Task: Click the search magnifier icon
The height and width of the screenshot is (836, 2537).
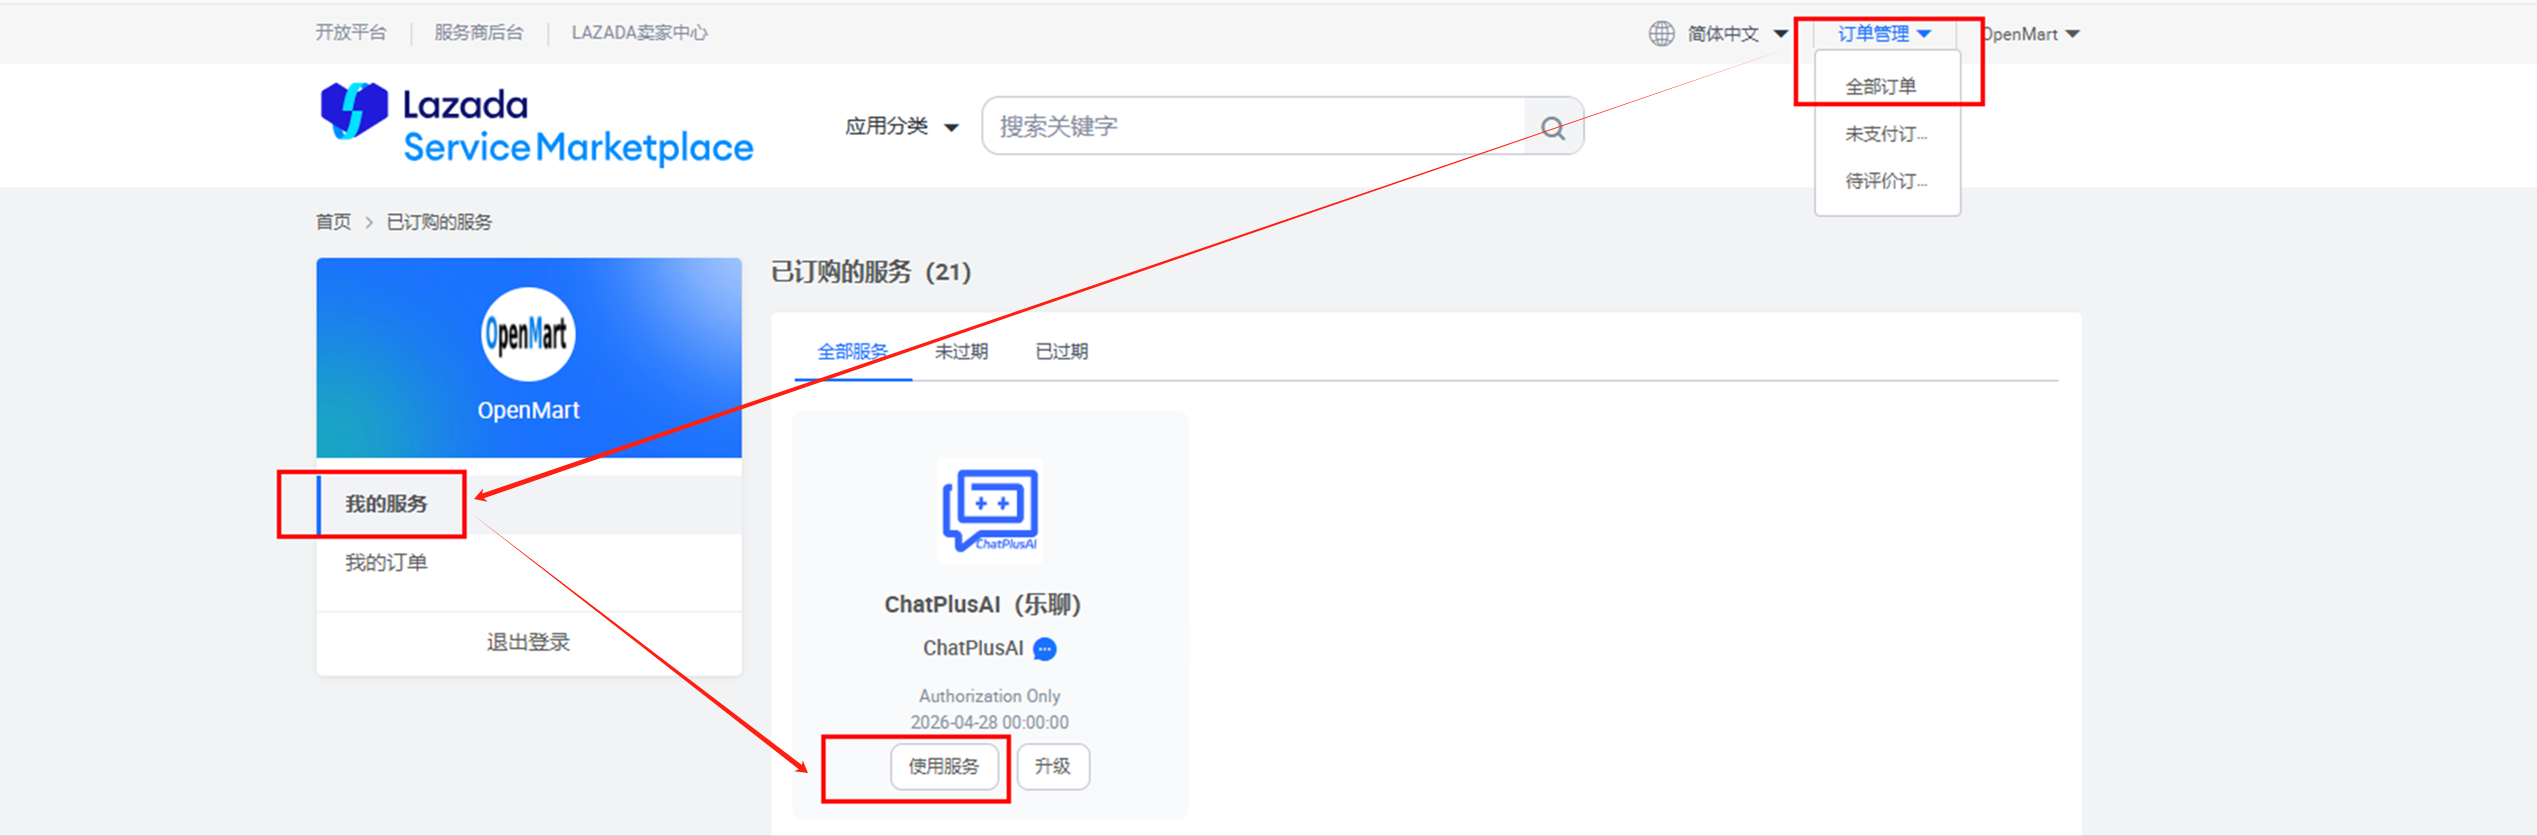Action: pyautogui.click(x=1553, y=127)
